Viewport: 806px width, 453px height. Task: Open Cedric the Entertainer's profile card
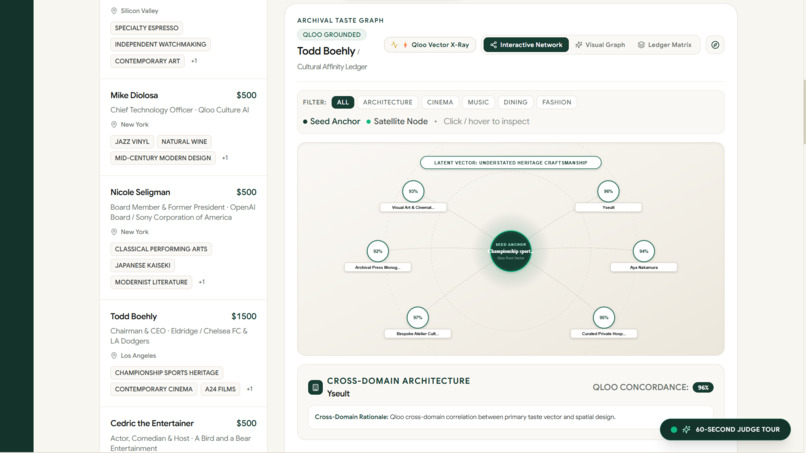click(x=183, y=430)
